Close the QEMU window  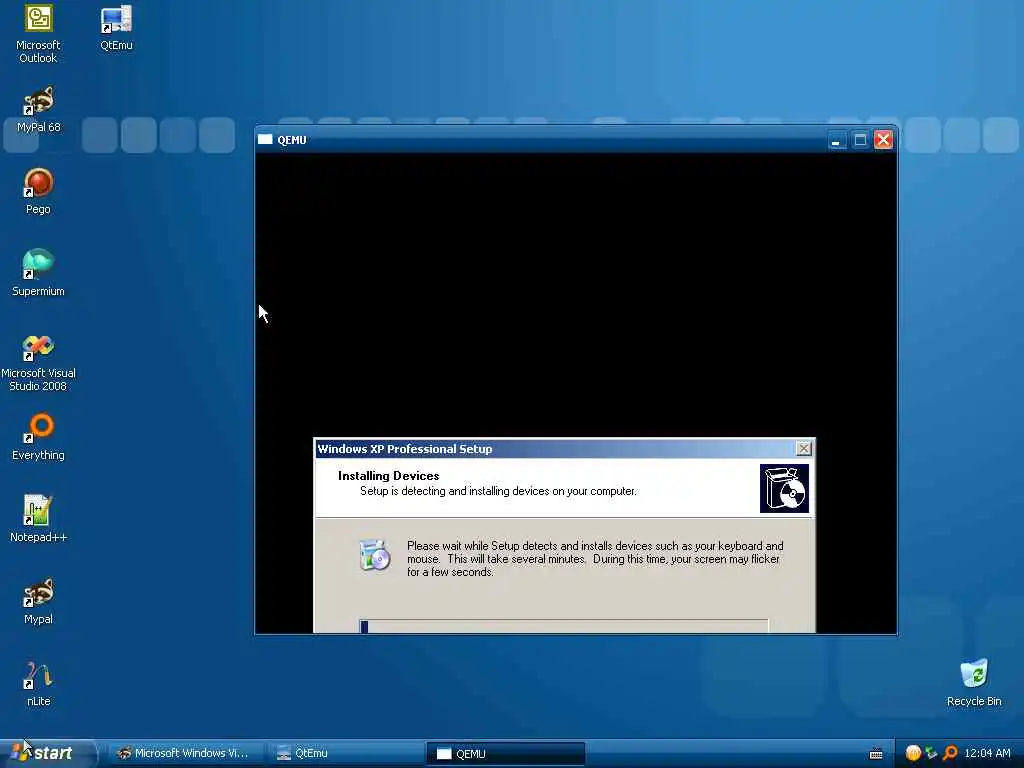(884, 140)
